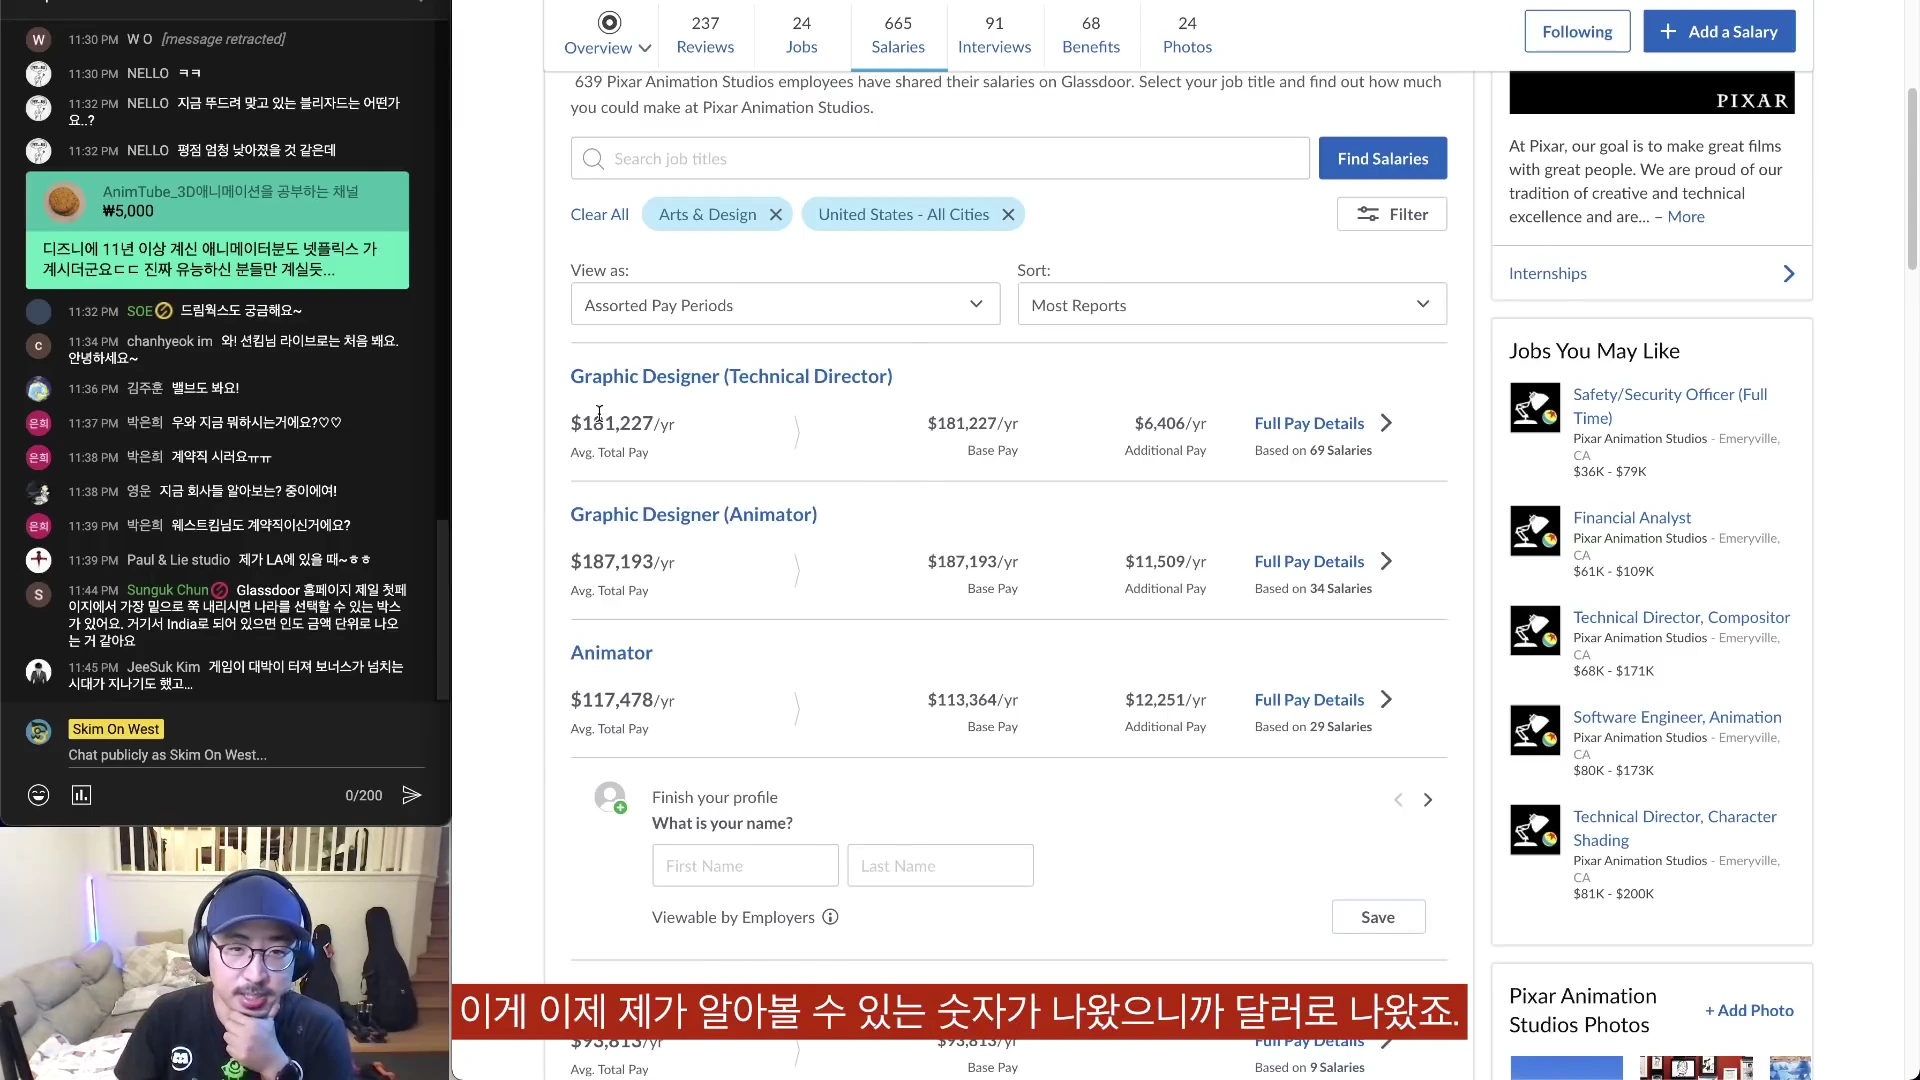Screen dimensions: 1920x1080
Task: View Full Pay Details for 34 Salaries row
Action: tap(1309, 561)
